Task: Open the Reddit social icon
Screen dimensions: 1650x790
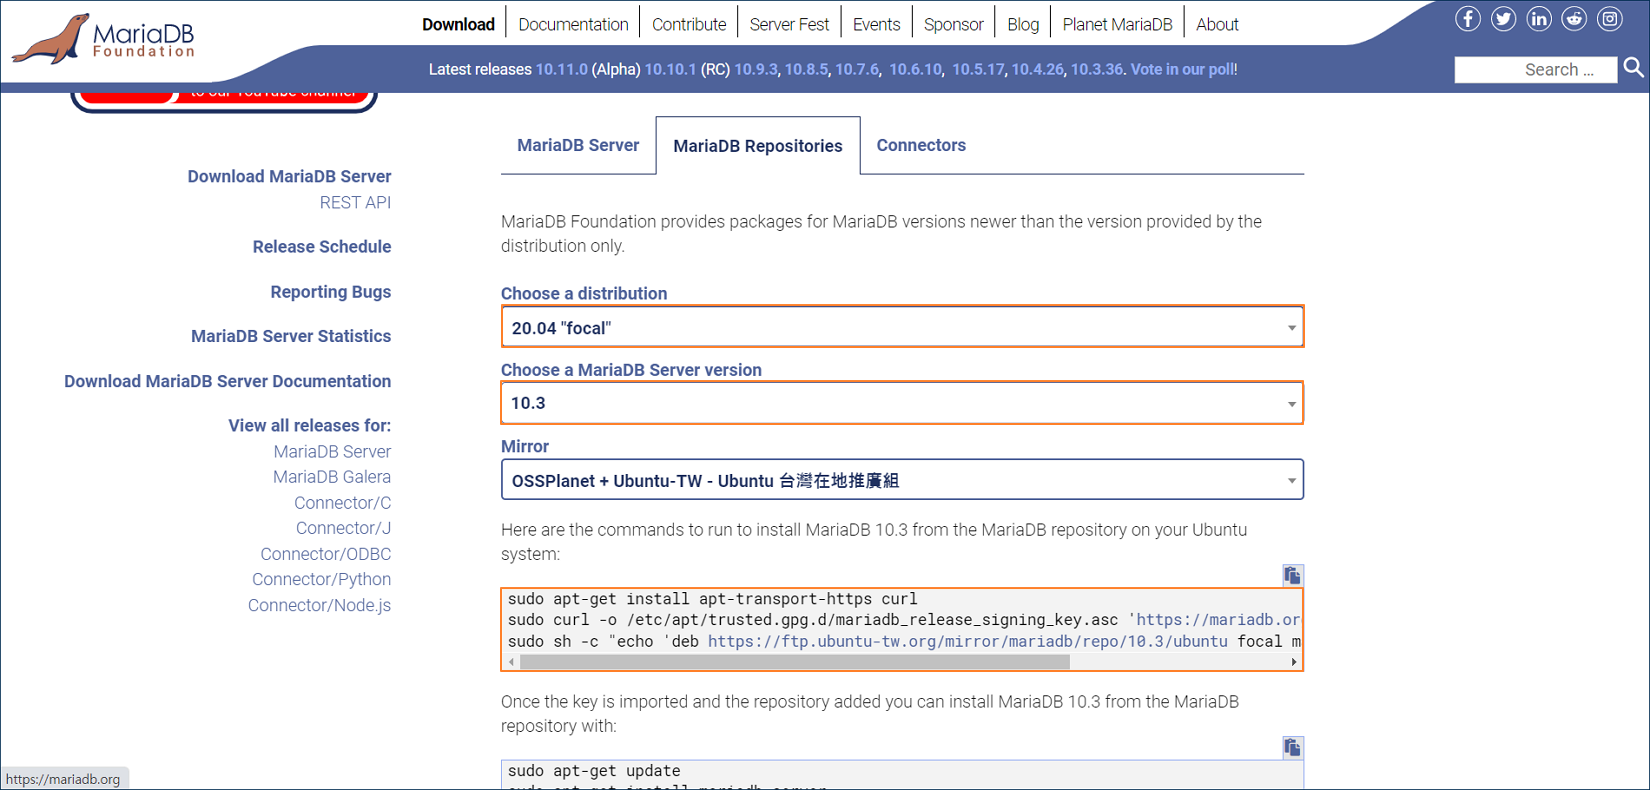Action: tap(1574, 19)
